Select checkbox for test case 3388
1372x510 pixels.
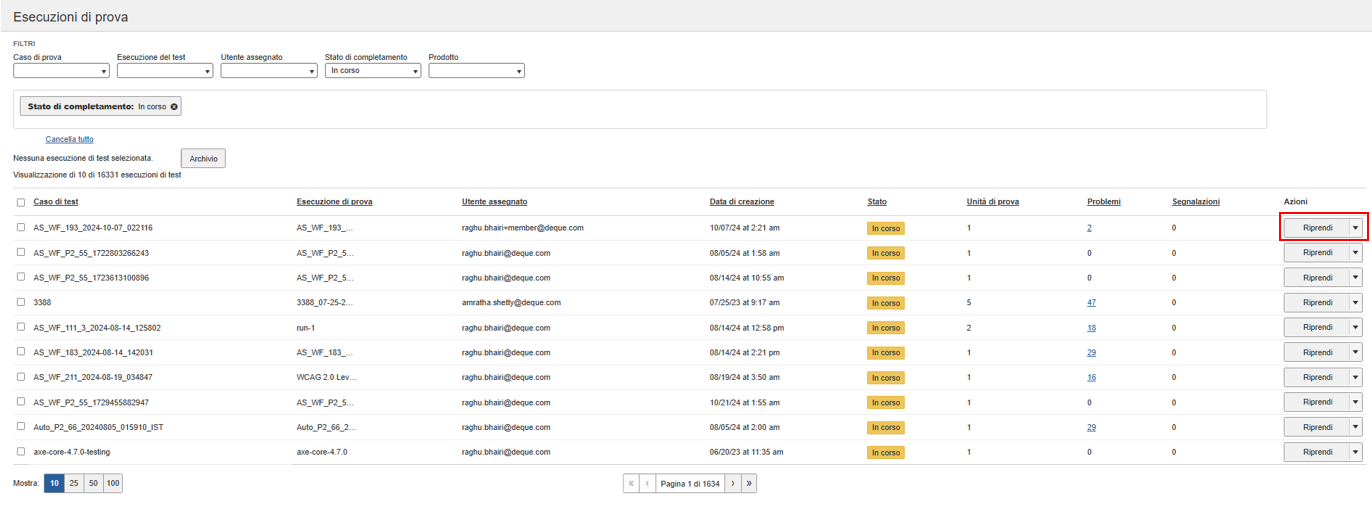(x=22, y=302)
